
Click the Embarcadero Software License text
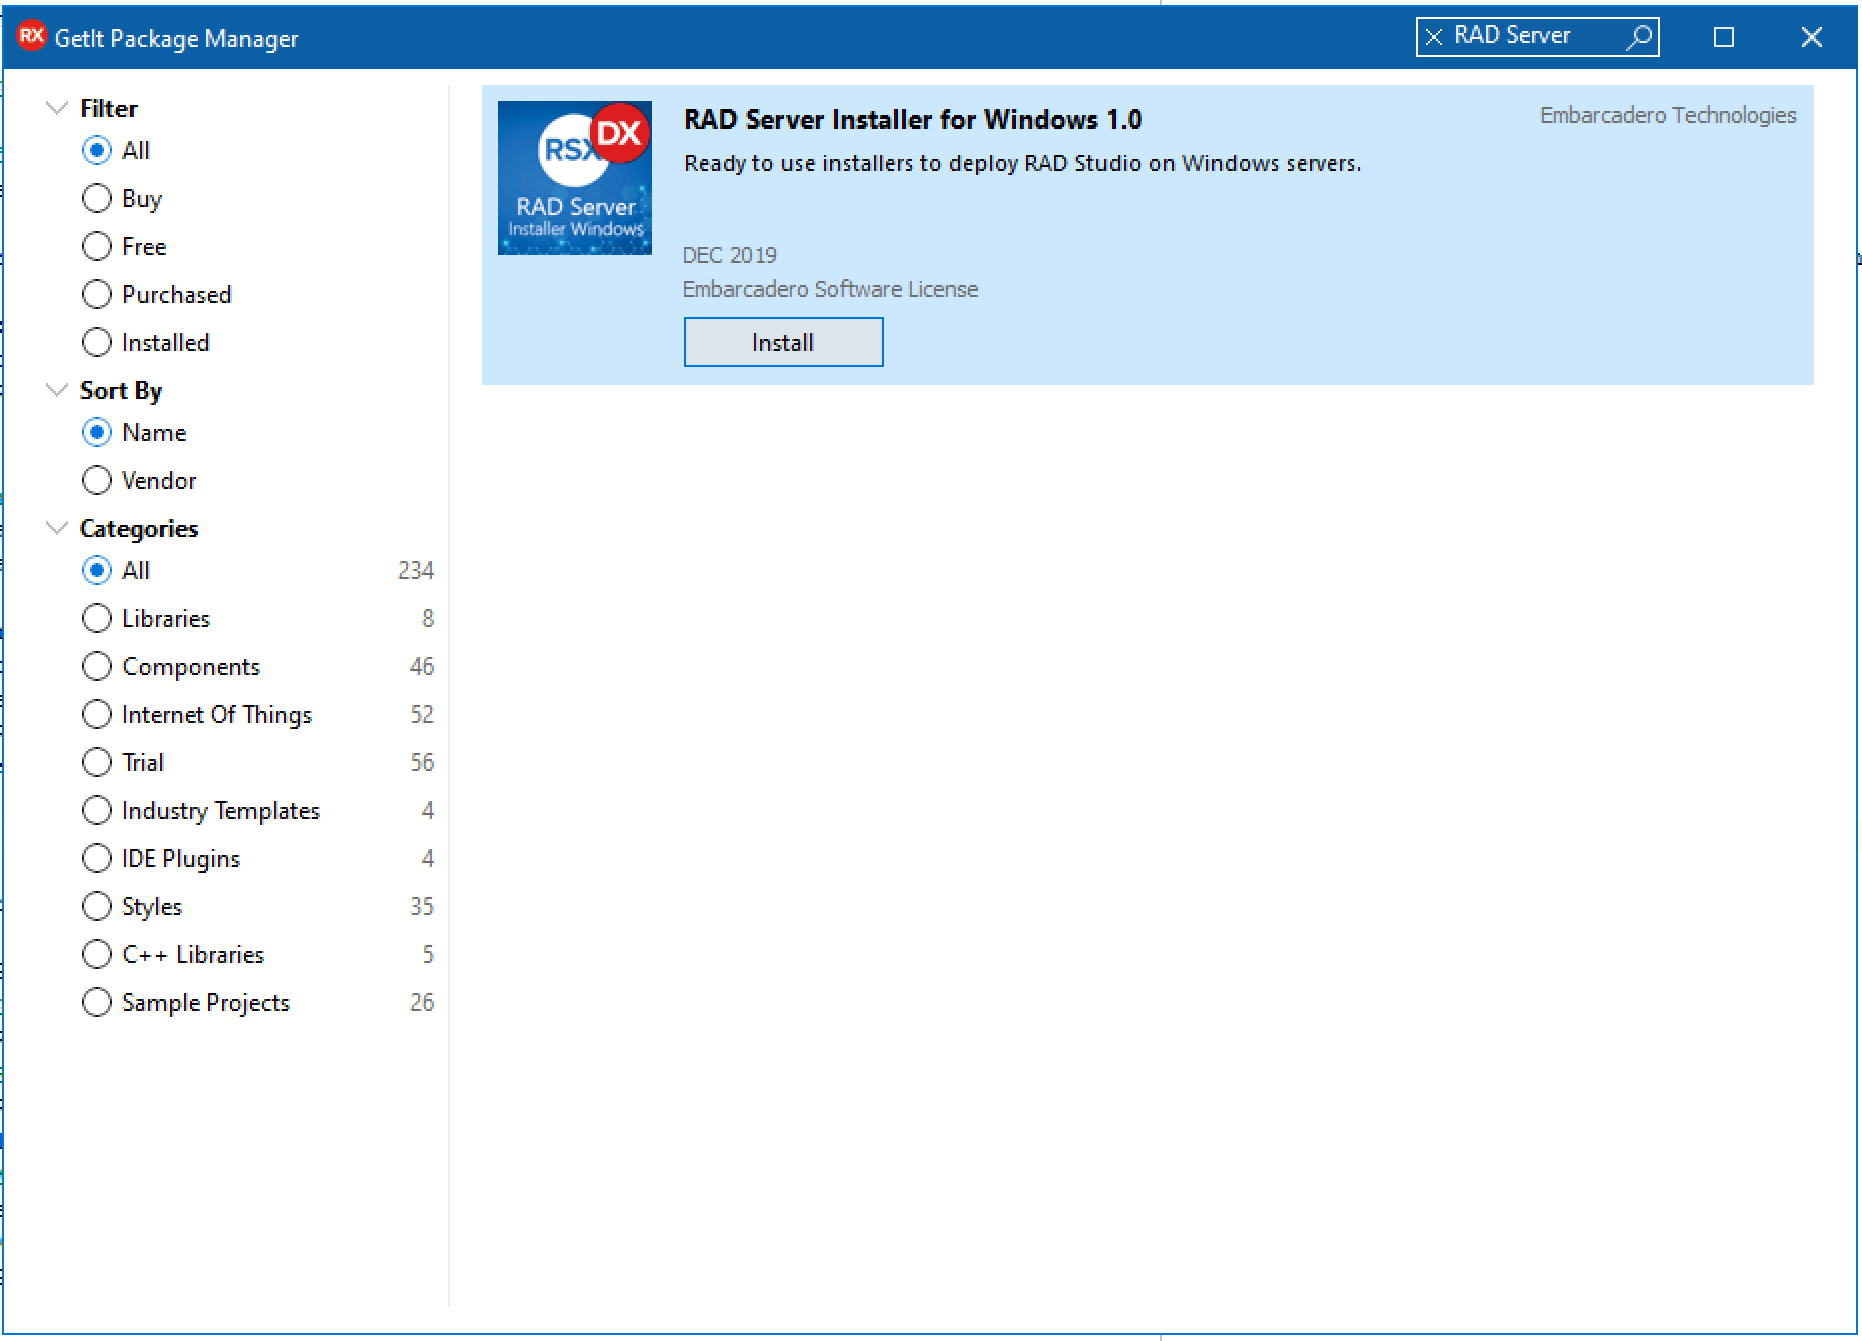pos(830,290)
